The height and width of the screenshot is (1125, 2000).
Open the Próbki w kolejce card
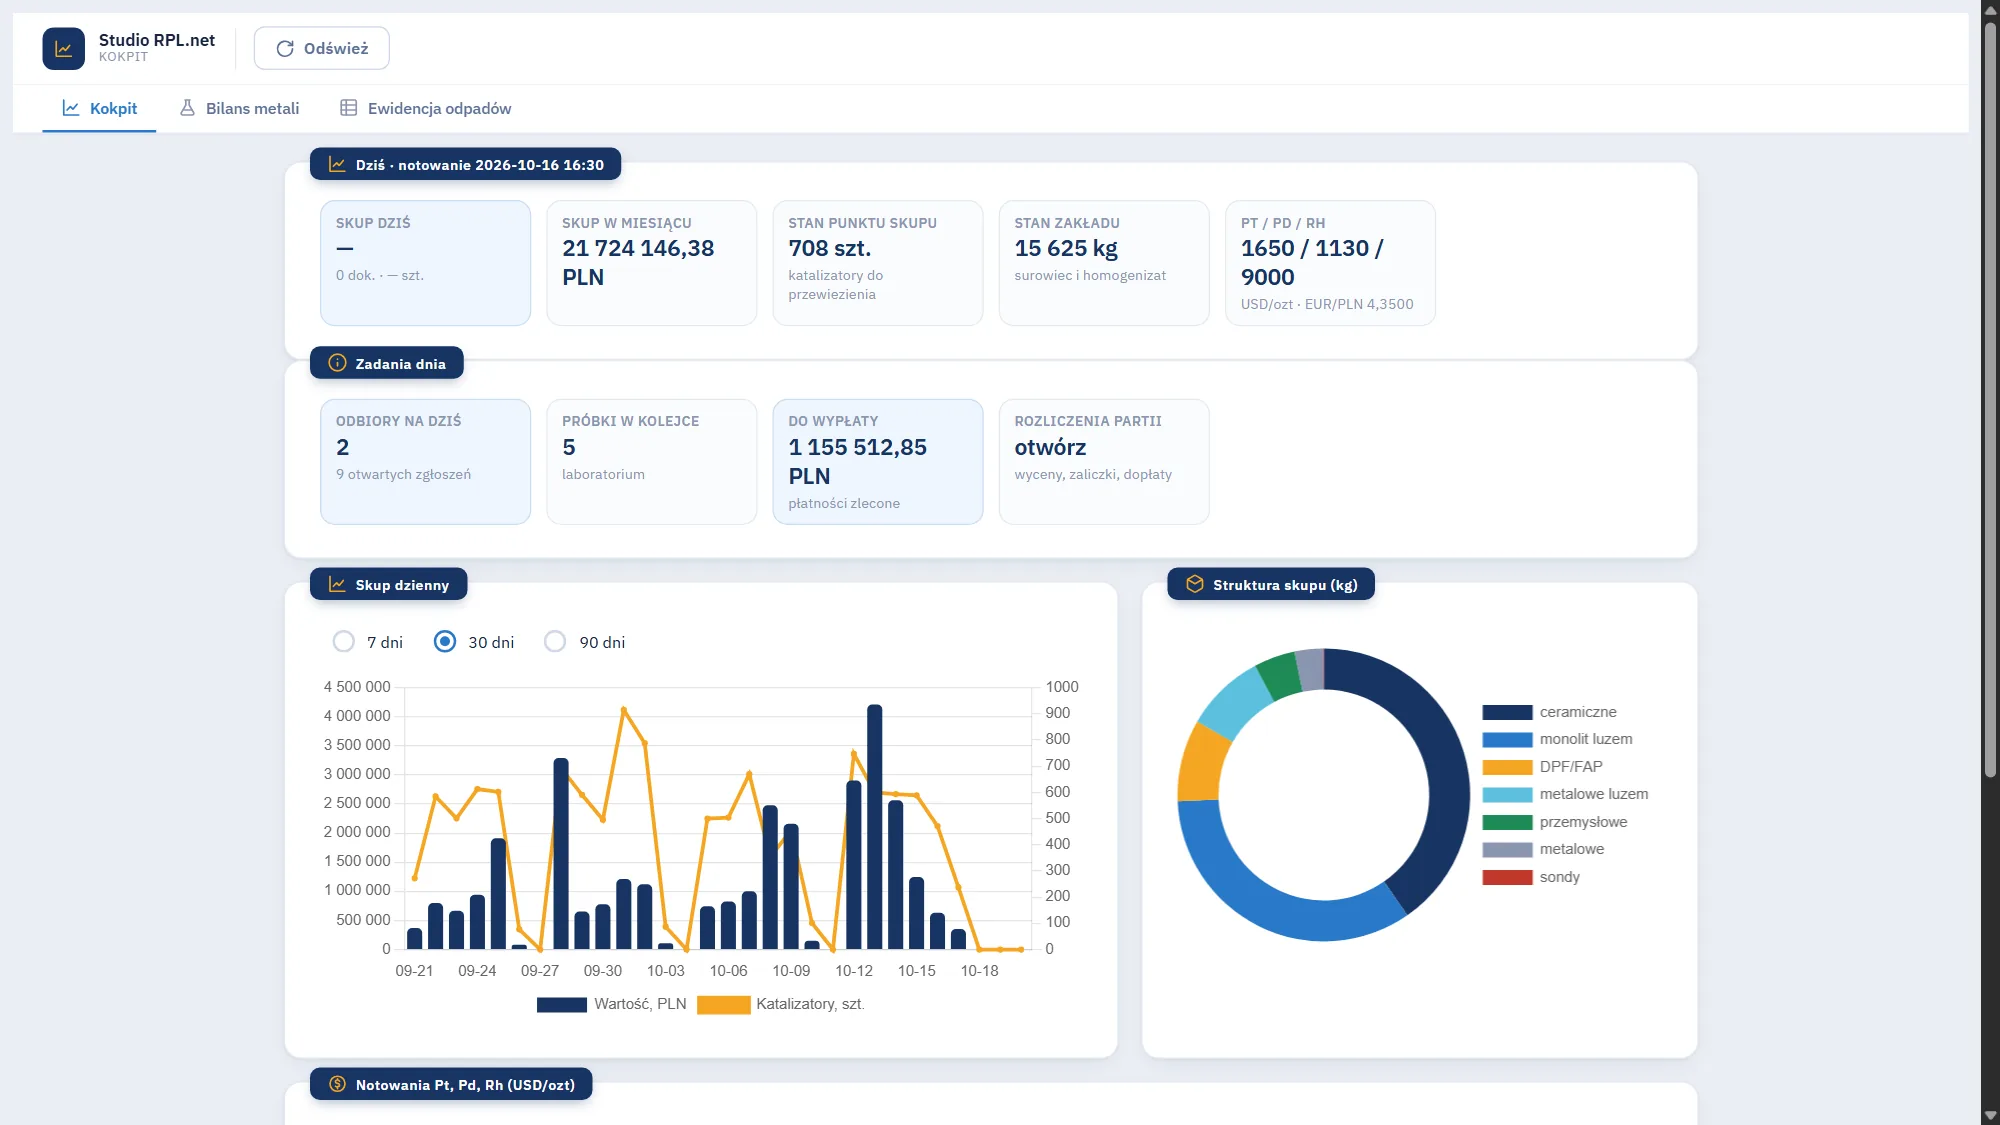(x=652, y=462)
